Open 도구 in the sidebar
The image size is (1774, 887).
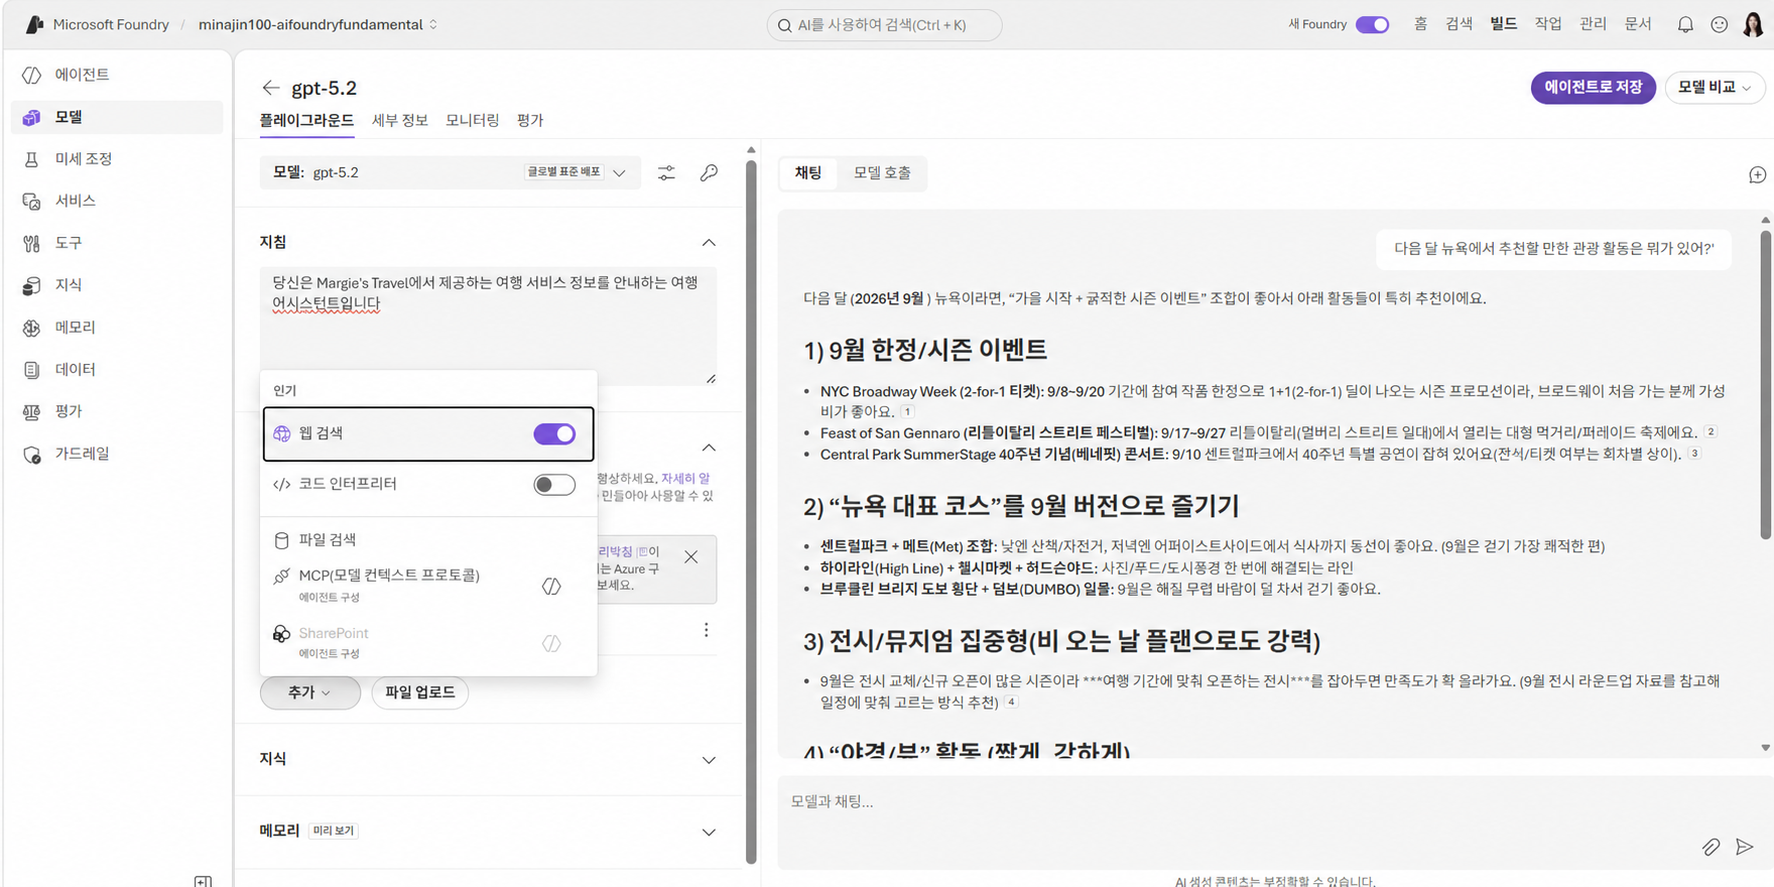pyautogui.click(x=116, y=243)
